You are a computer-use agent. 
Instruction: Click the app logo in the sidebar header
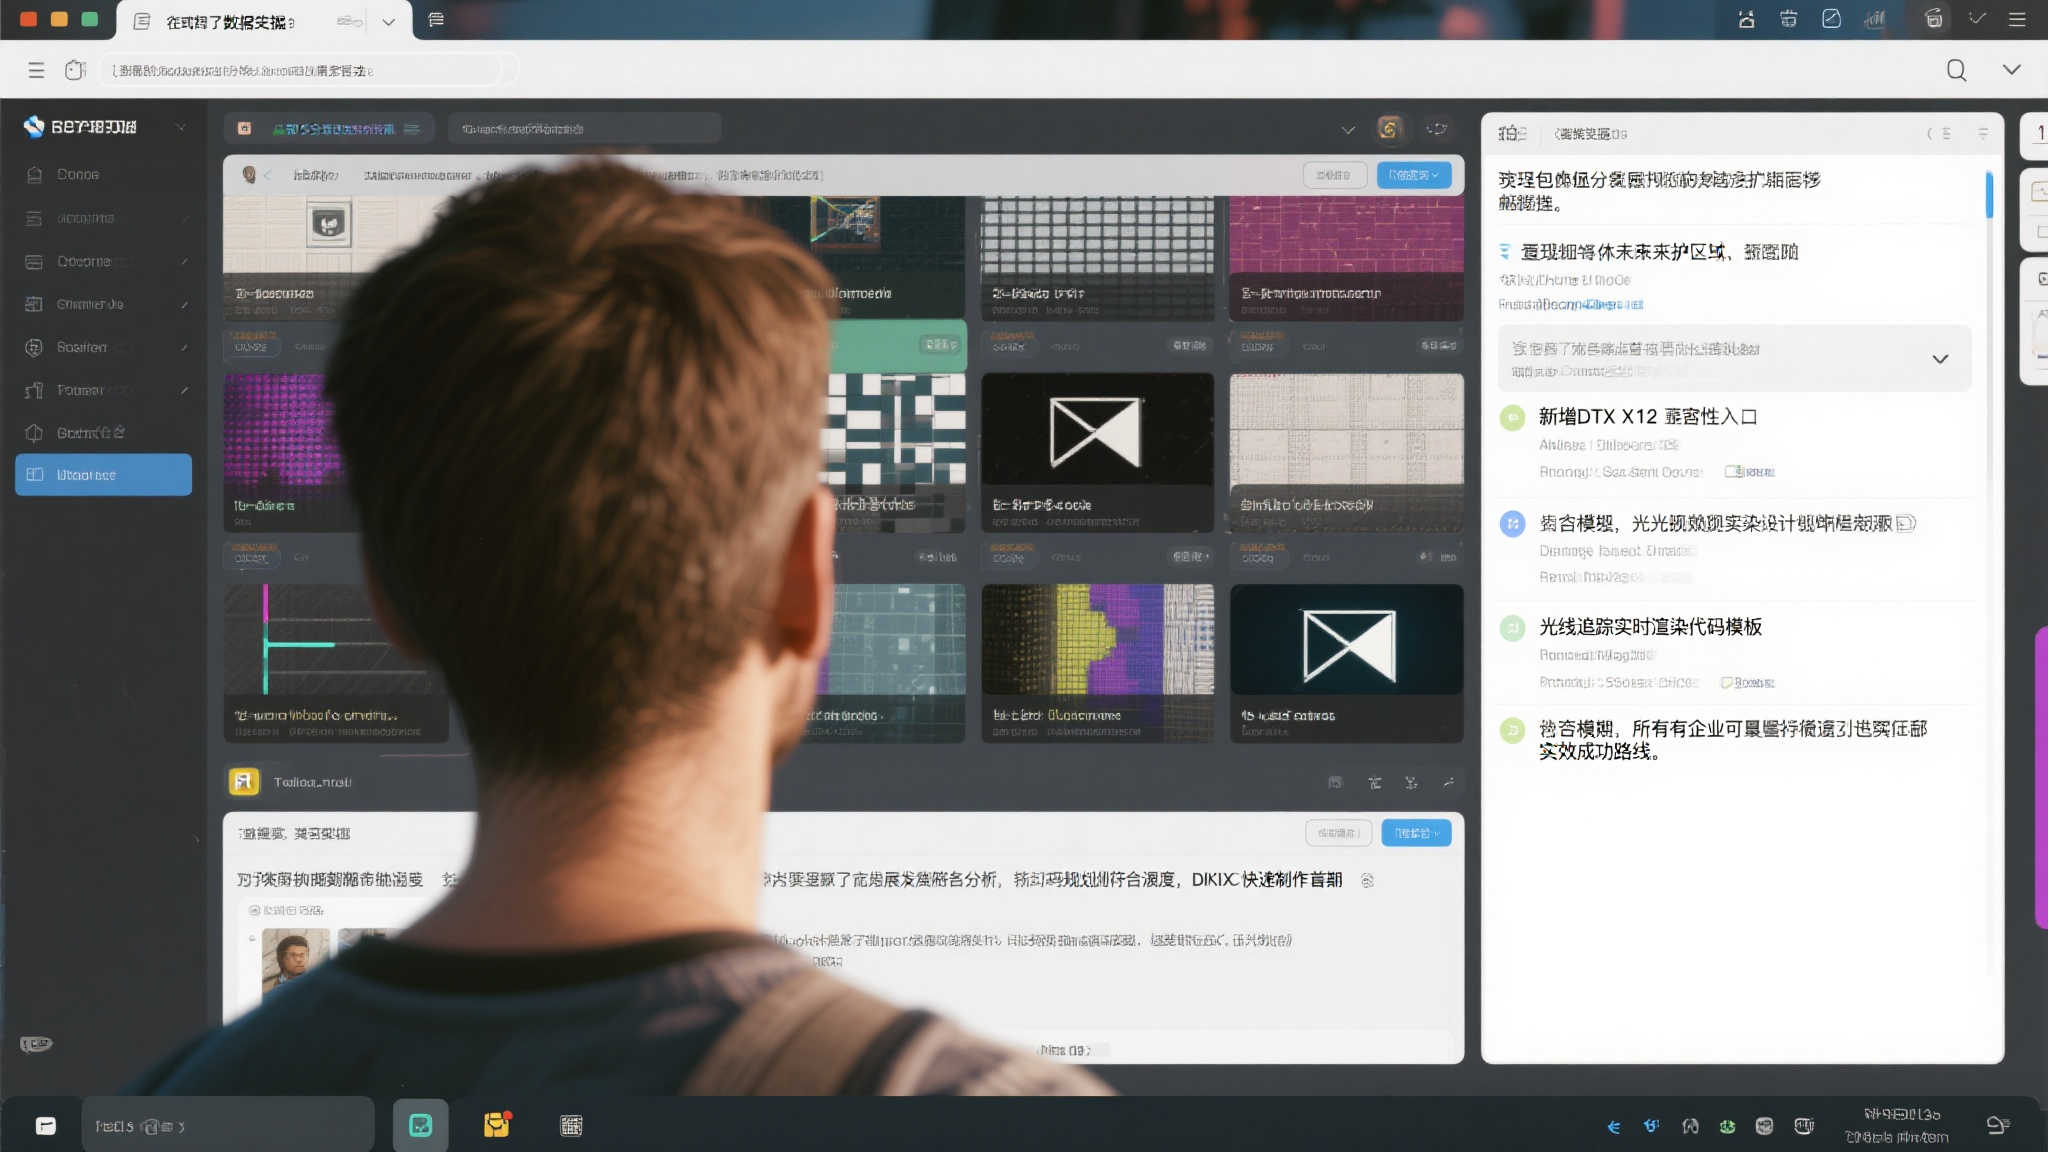(x=31, y=126)
